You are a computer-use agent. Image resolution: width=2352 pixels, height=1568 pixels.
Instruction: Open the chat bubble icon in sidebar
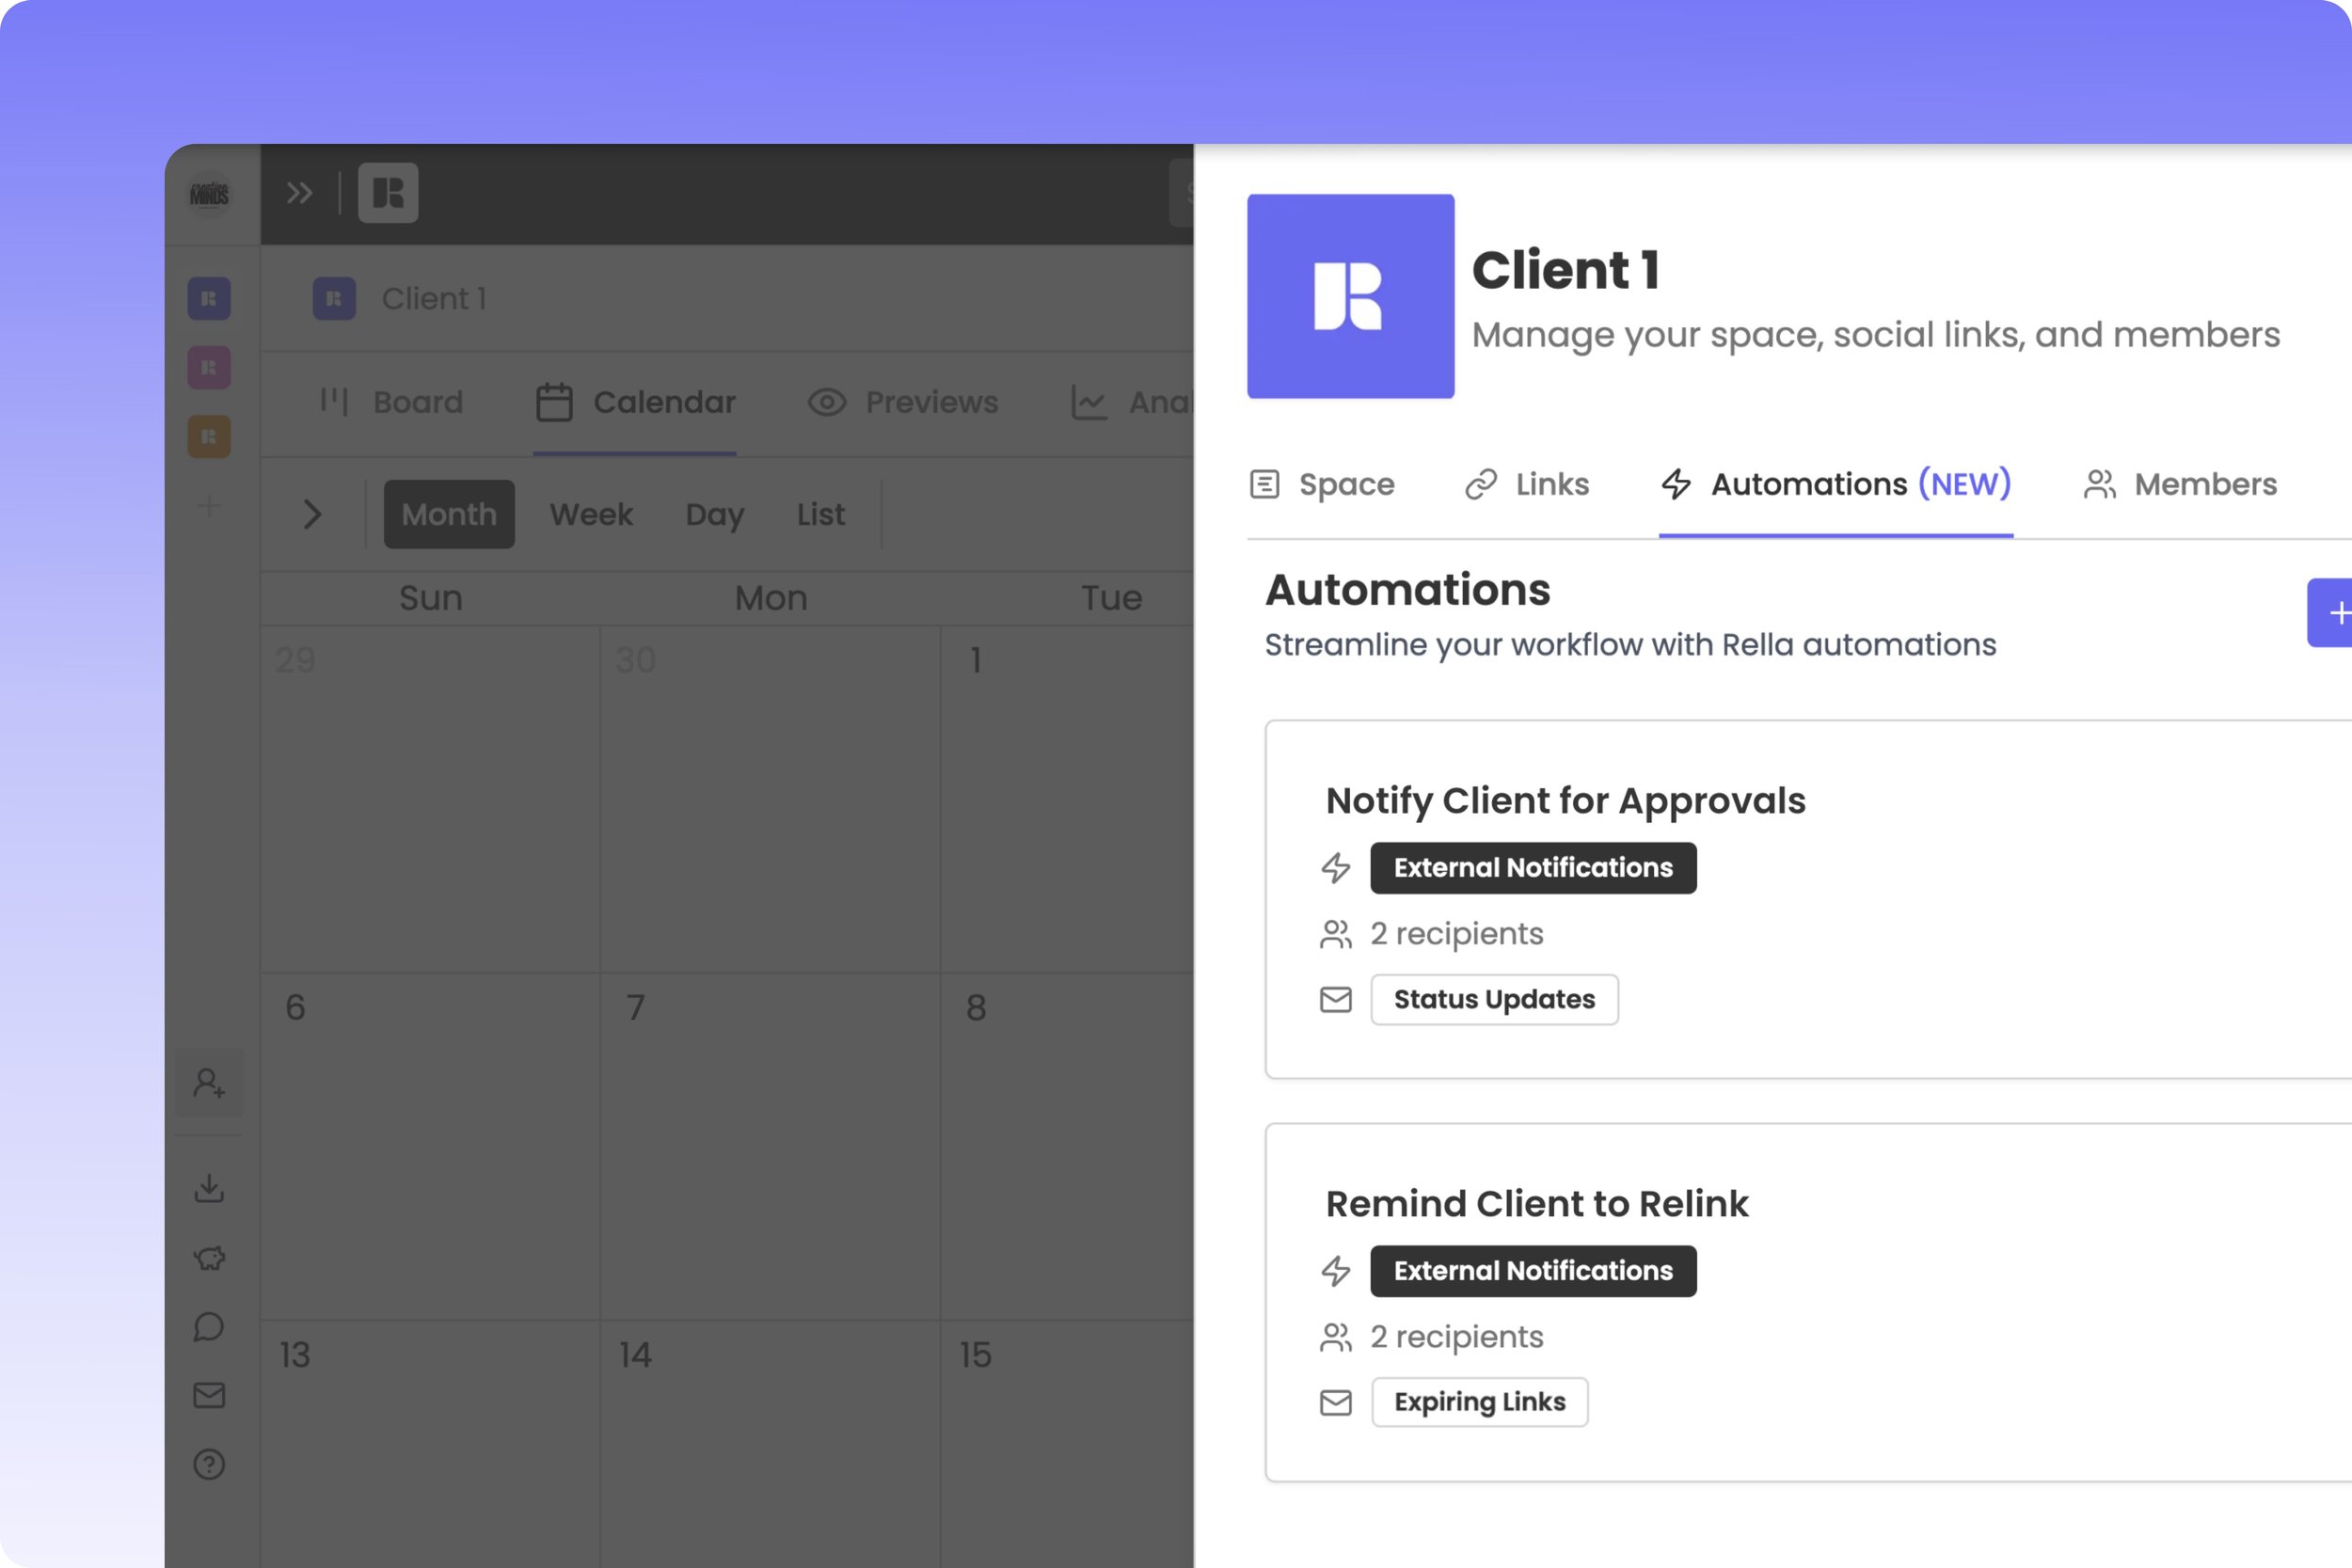[x=209, y=1326]
